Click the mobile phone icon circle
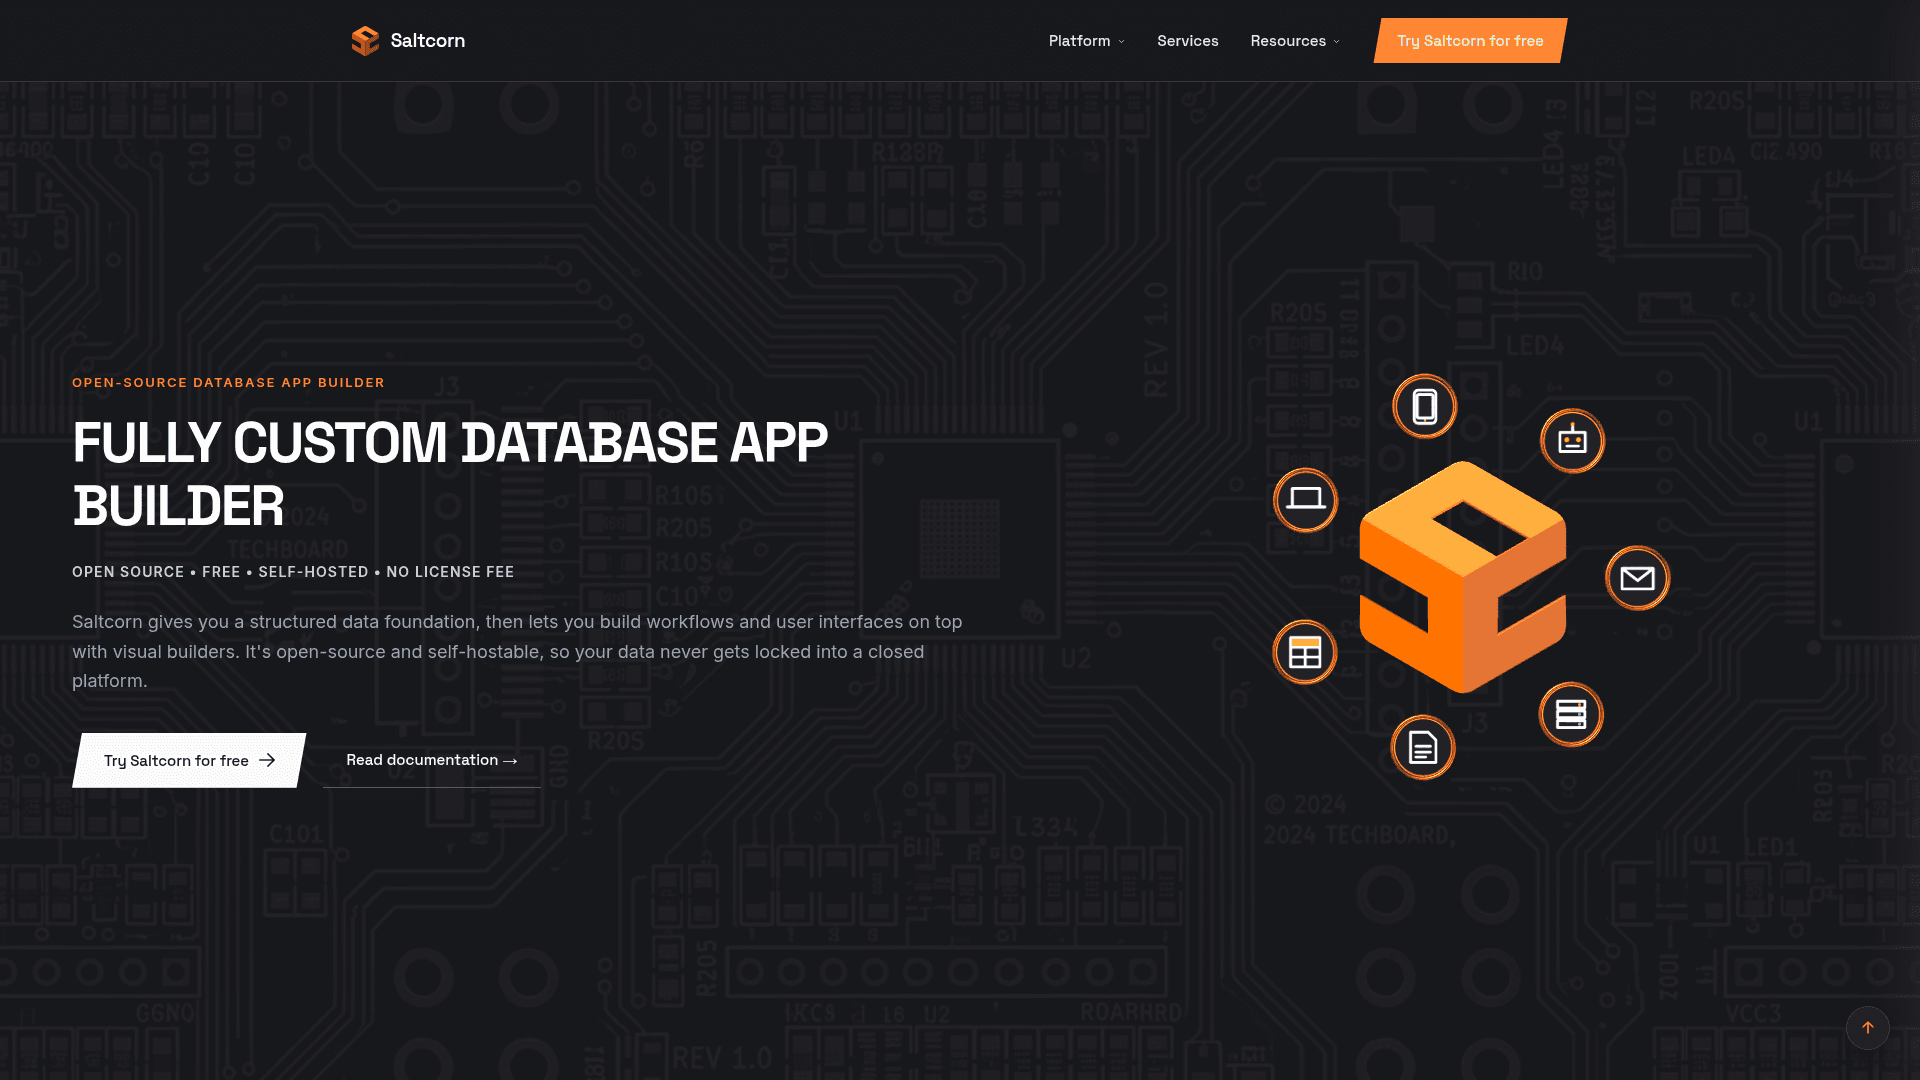The image size is (1920, 1080). [x=1425, y=406]
